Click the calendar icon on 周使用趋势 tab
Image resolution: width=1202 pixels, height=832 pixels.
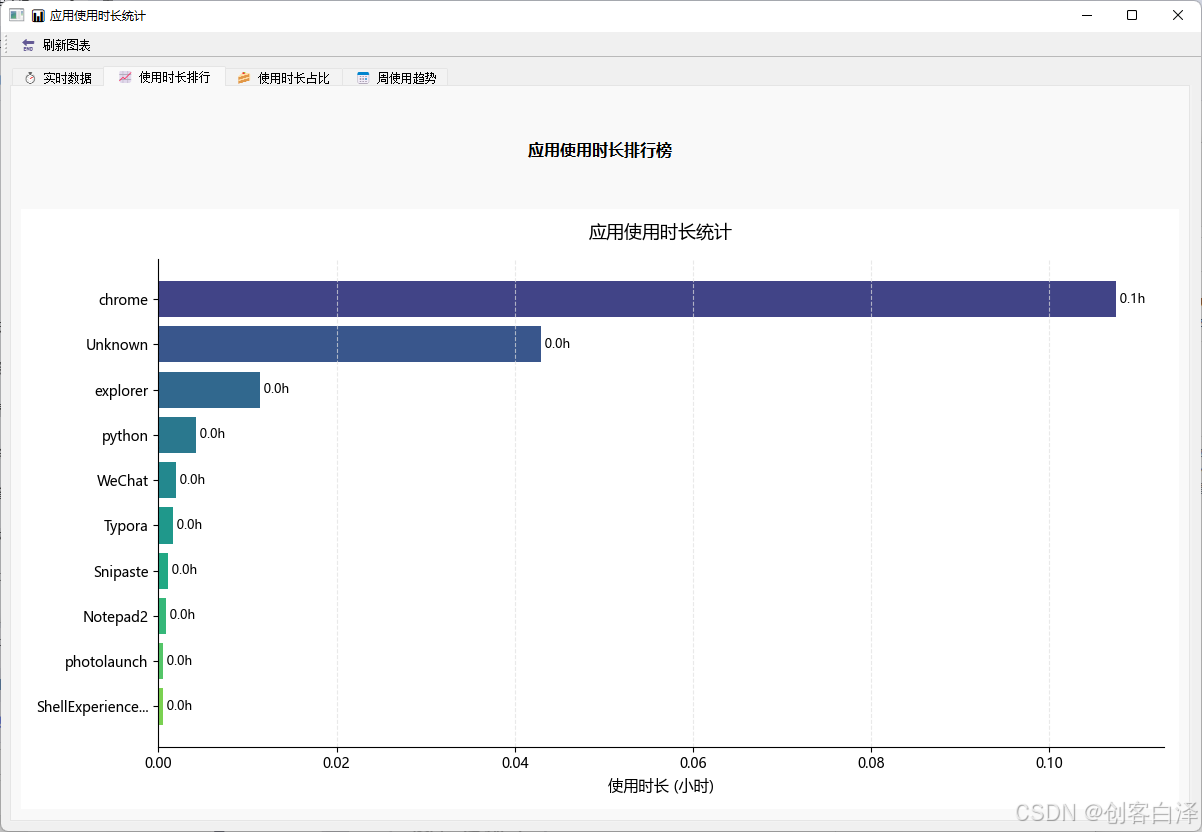(x=363, y=78)
